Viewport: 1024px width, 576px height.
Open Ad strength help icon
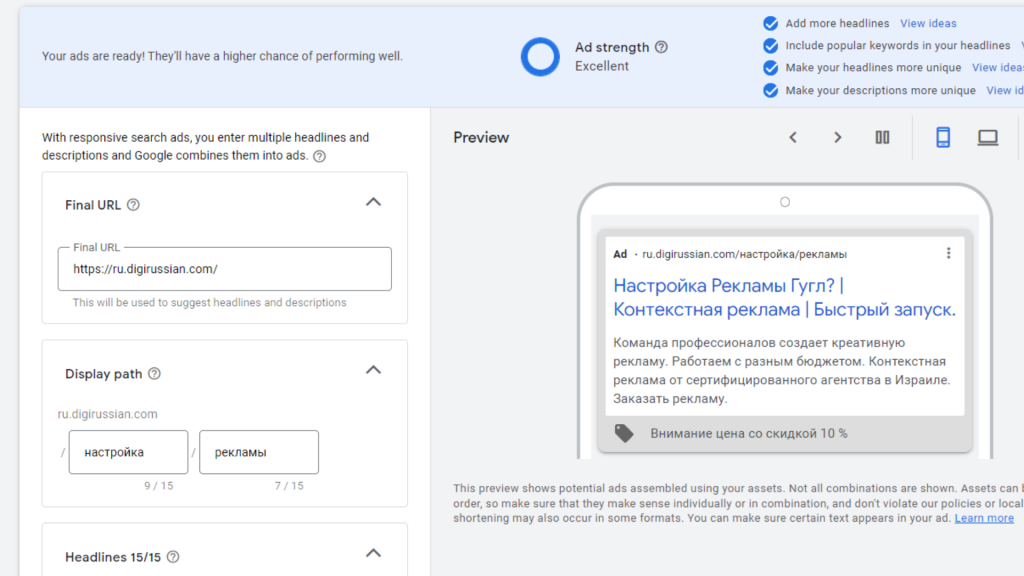[x=661, y=47]
